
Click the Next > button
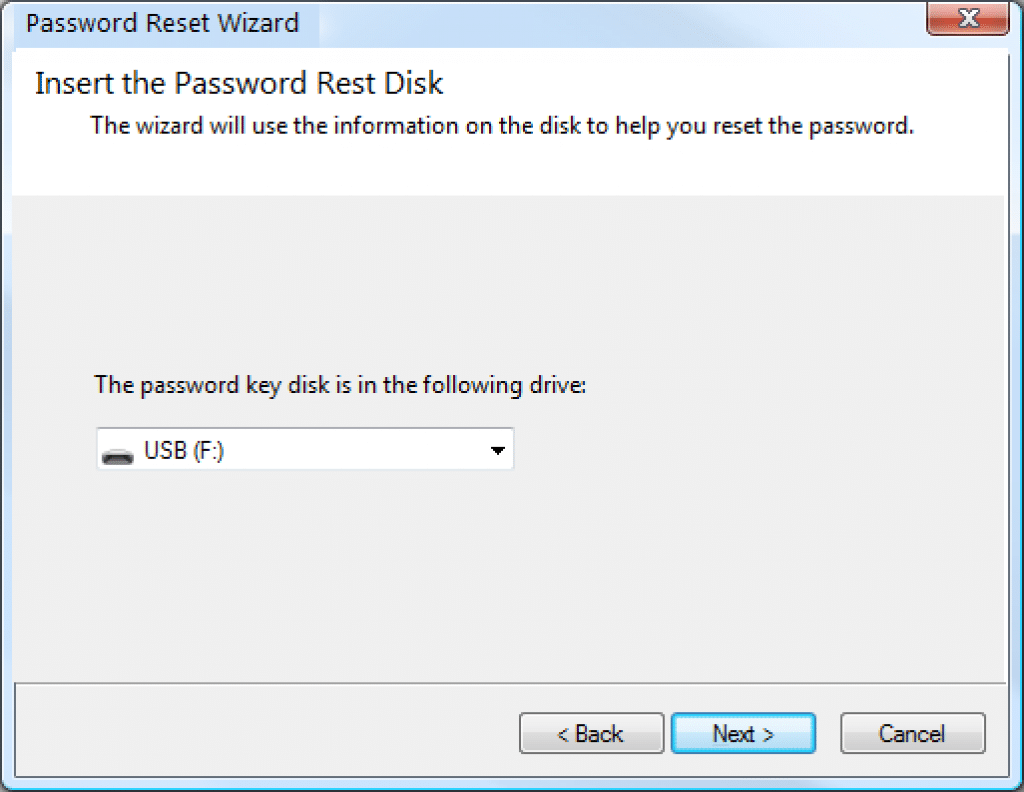click(x=743, y=733)
